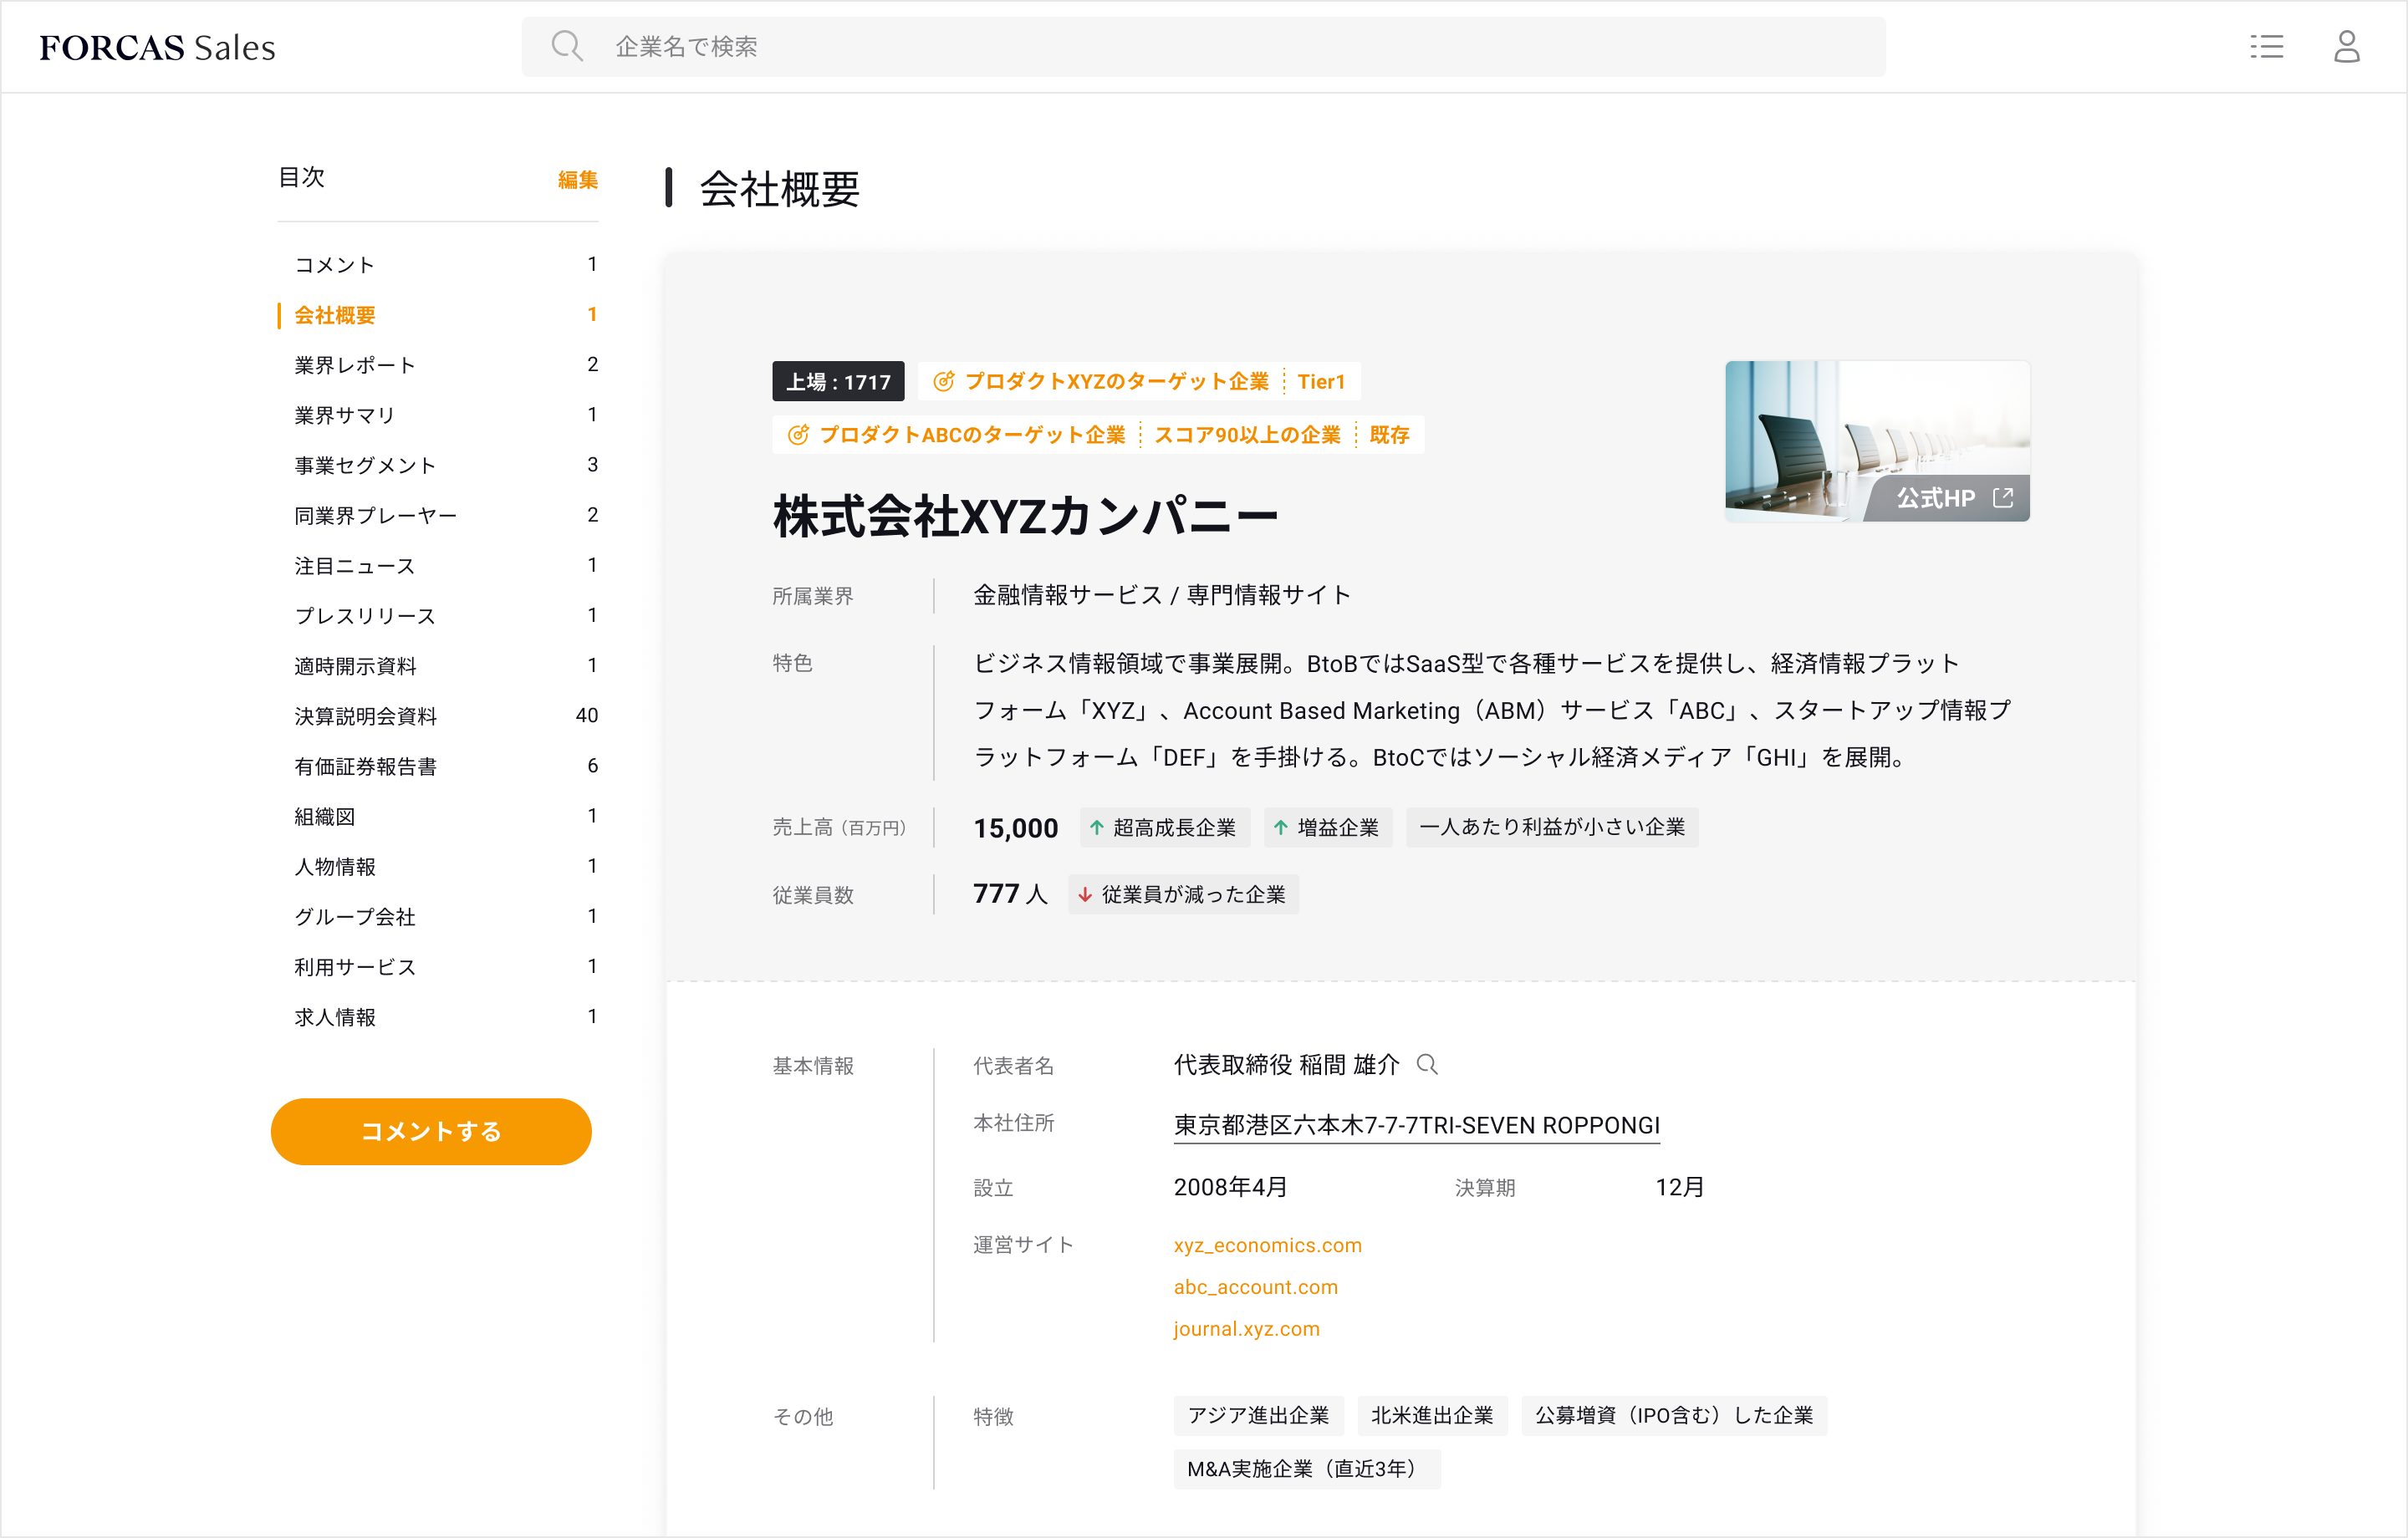Click the search magnifier icon in the header
The image size is (2408, 1538).
click(567, 46)
